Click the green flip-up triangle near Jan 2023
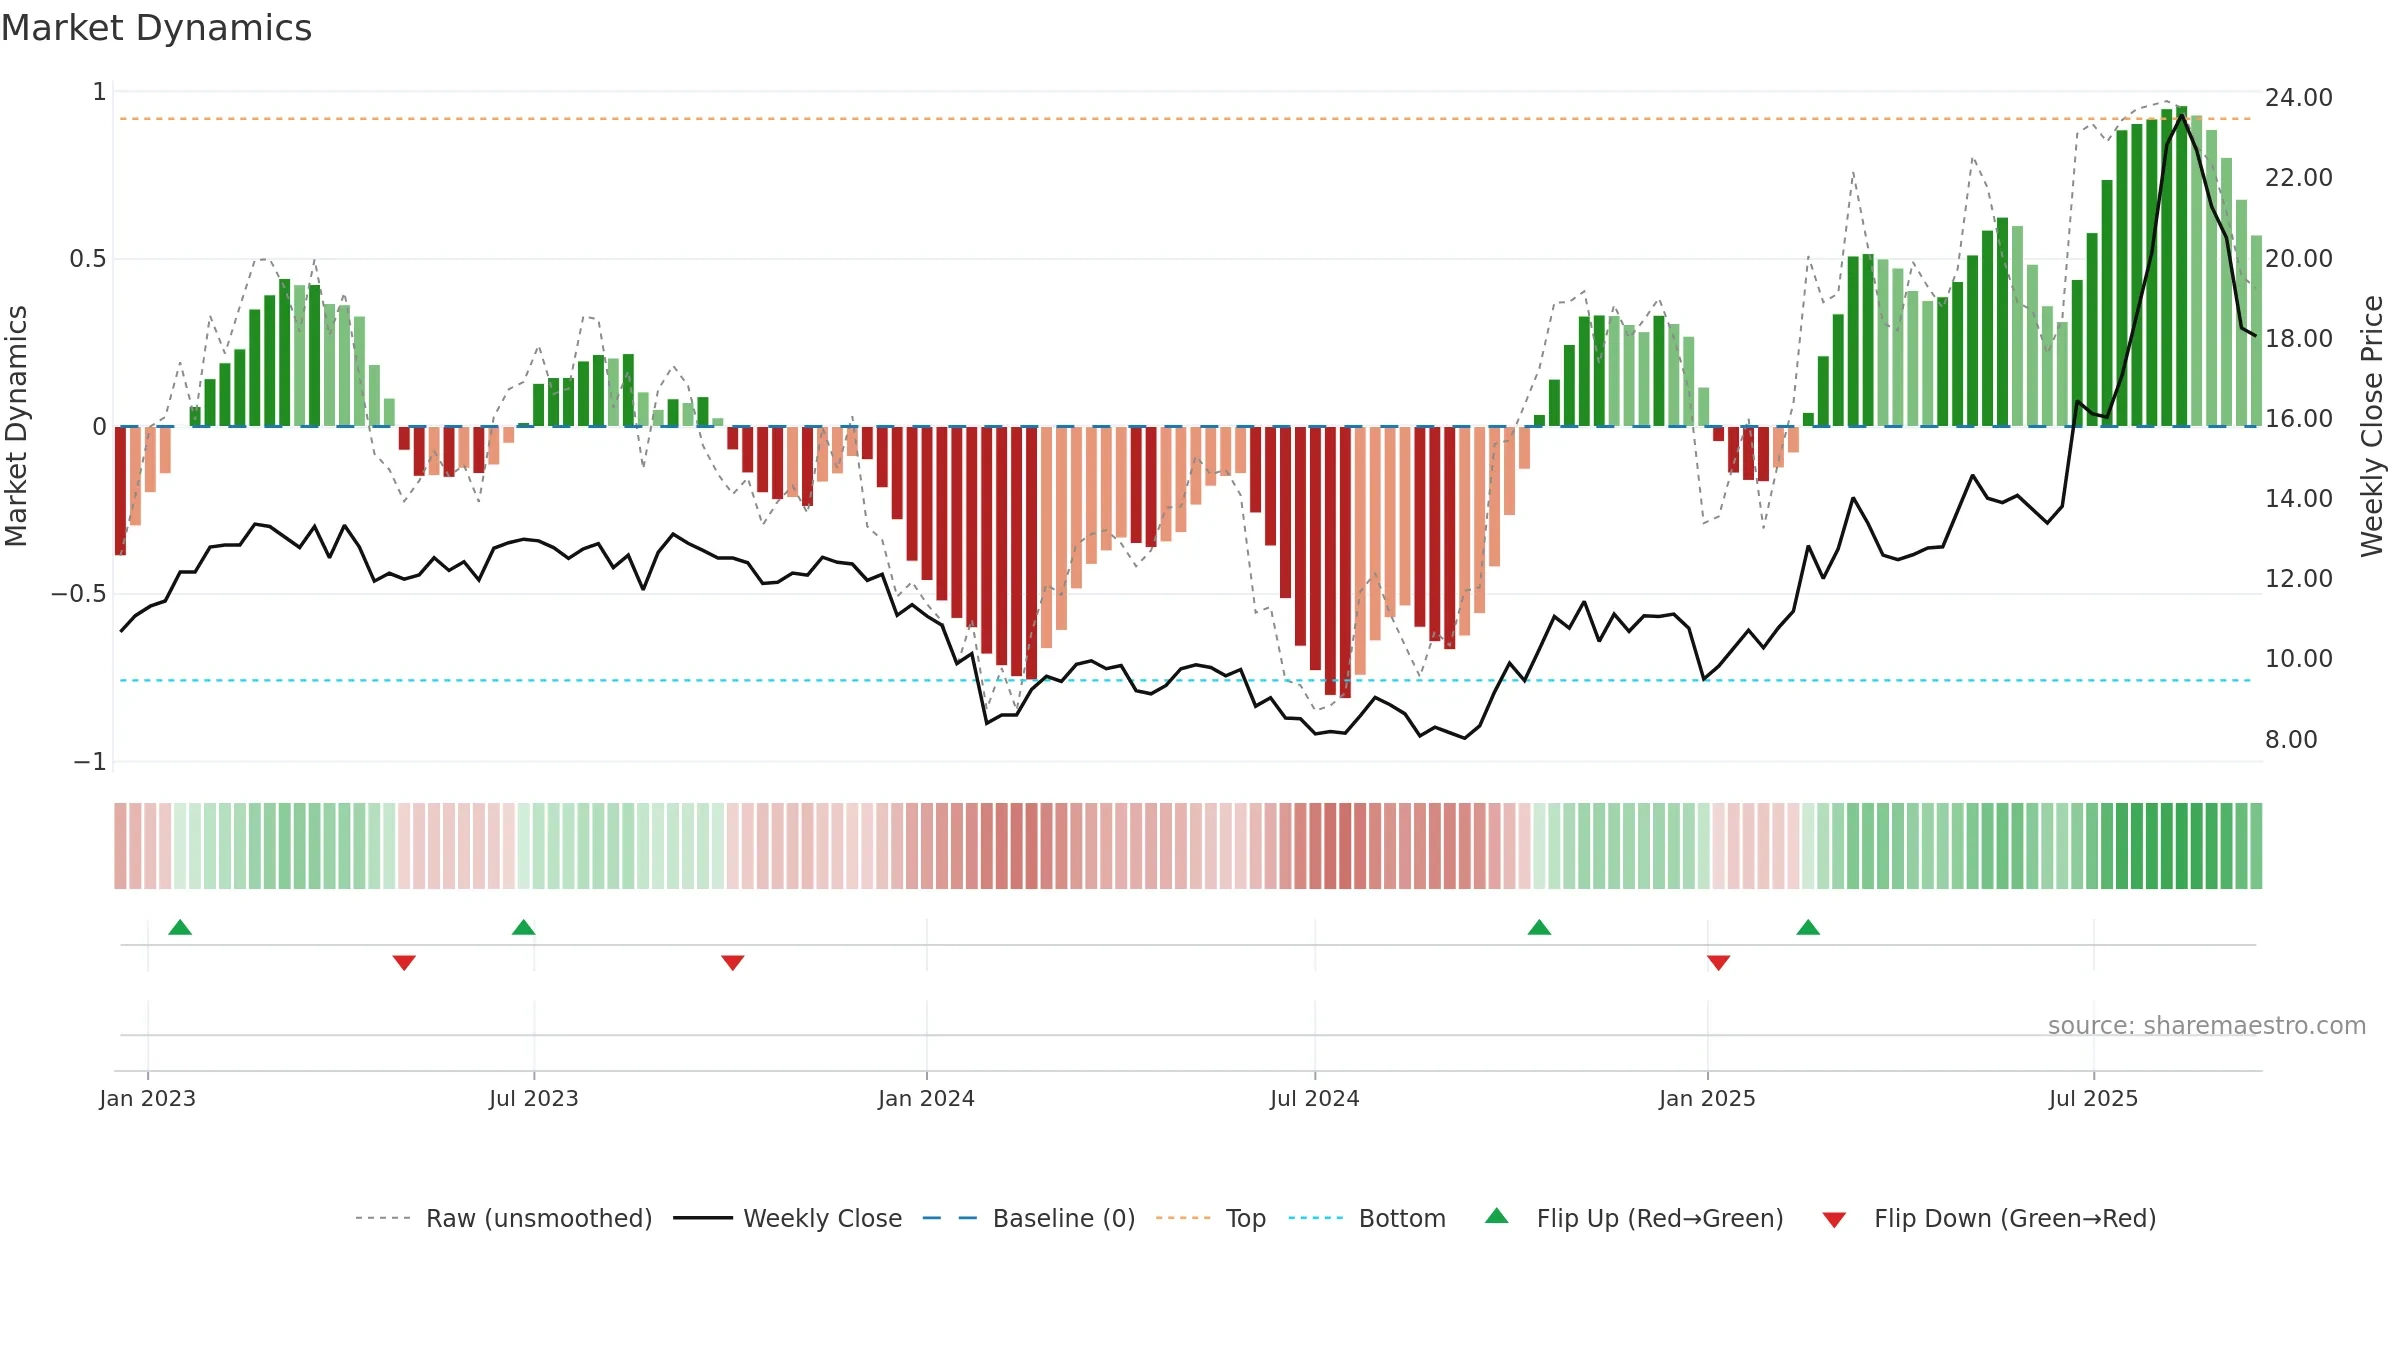Image resolution: width=2400 pixels, height=1350 pixels. click(x=180, y=928)
